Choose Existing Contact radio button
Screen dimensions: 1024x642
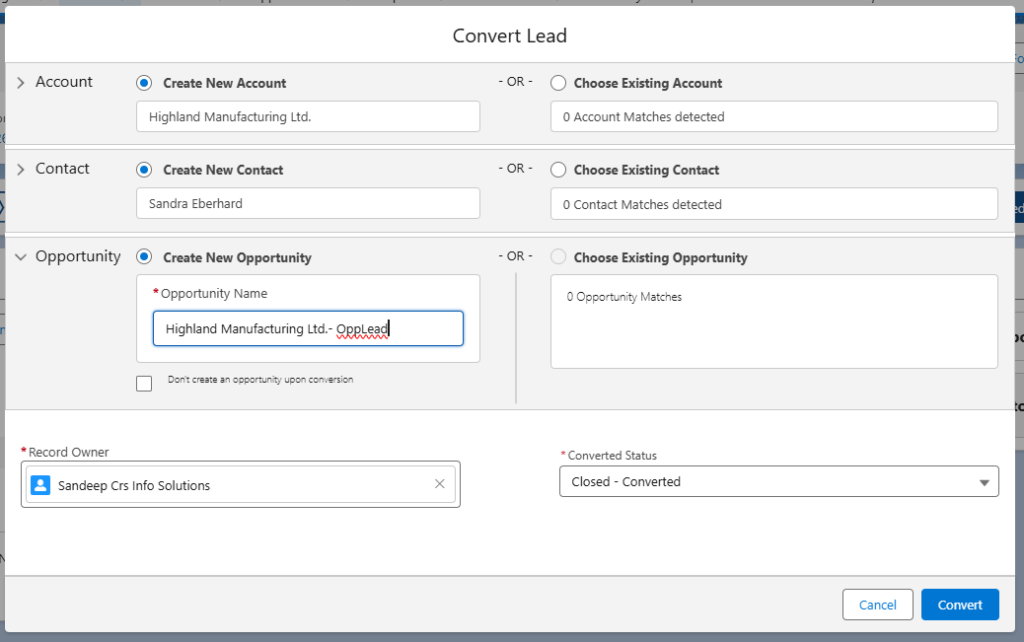558,170
